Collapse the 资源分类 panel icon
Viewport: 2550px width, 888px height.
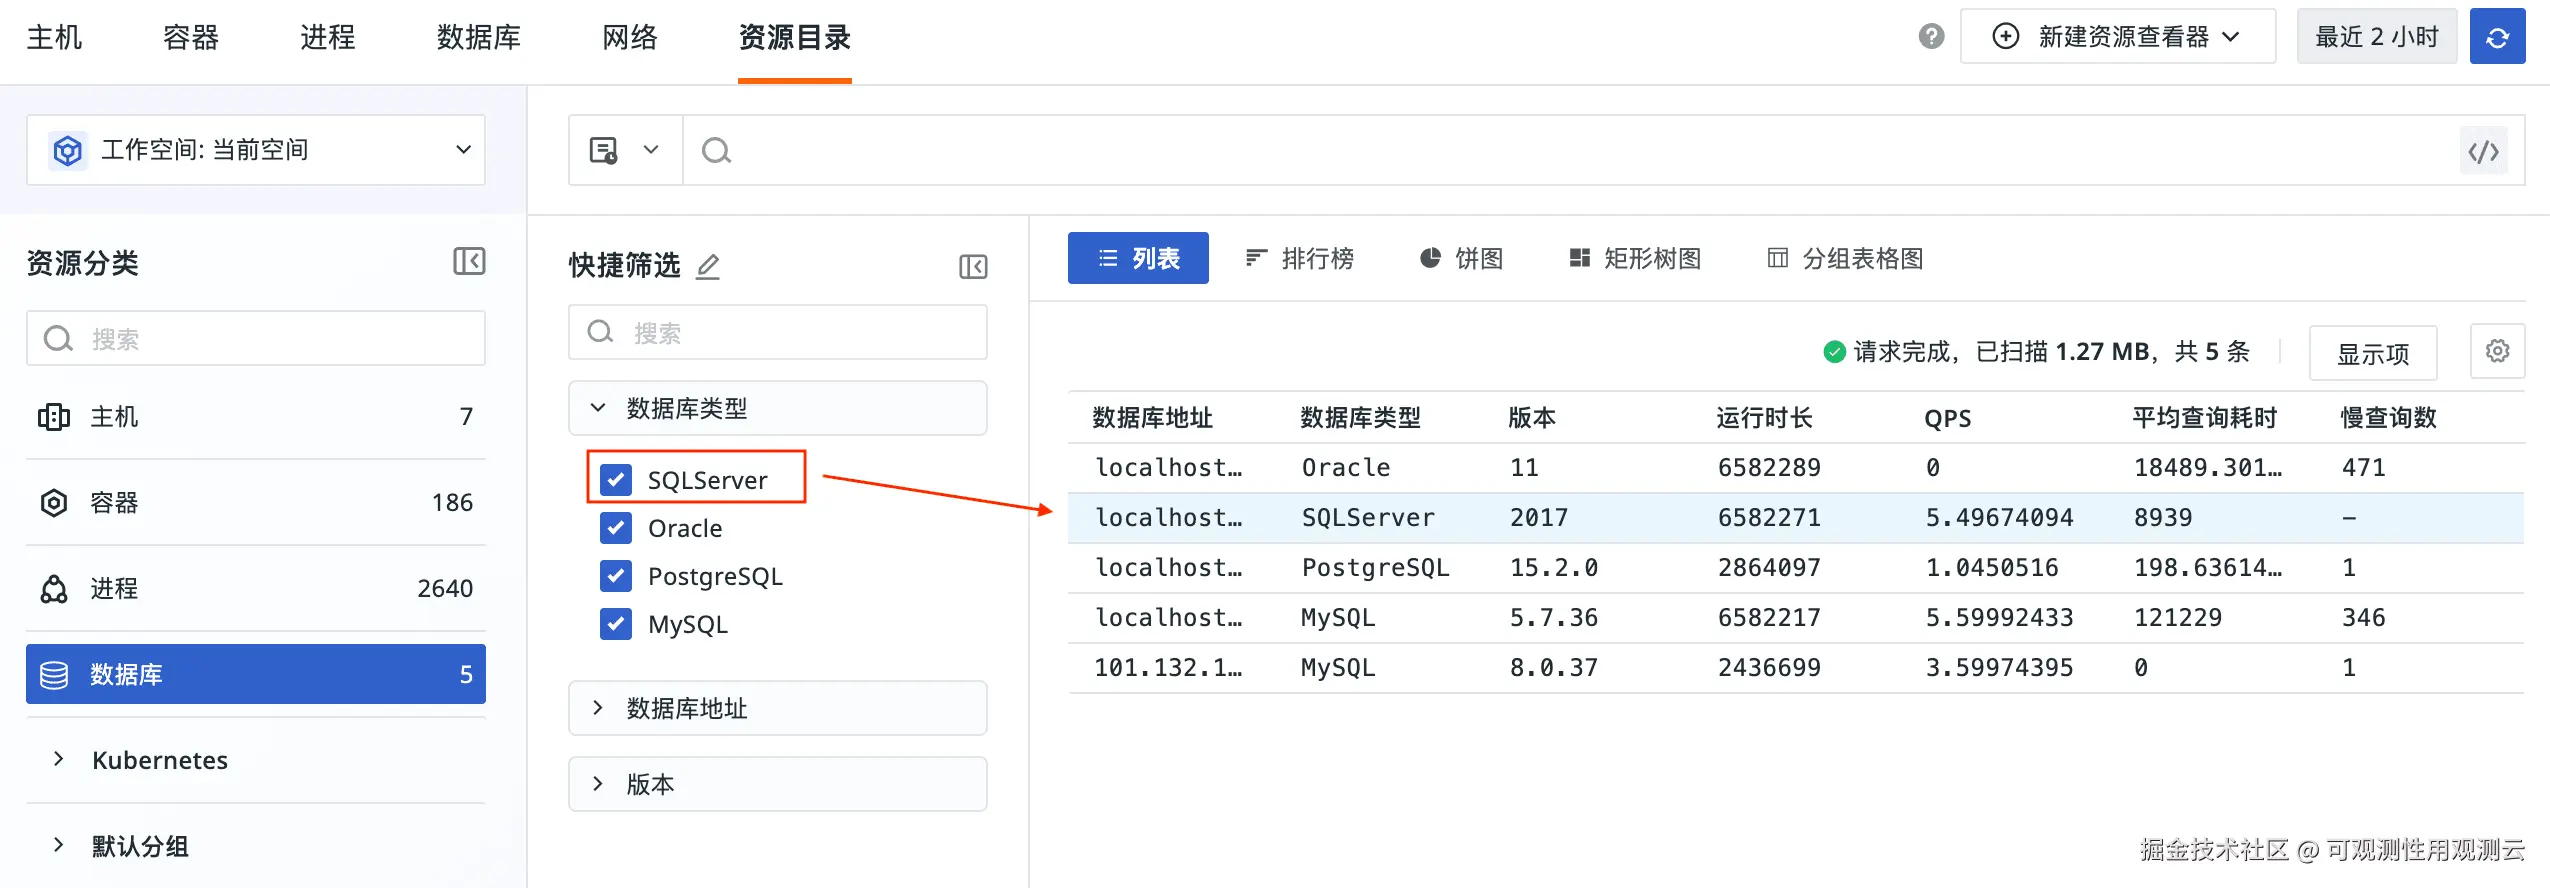[x=469, y=262]
